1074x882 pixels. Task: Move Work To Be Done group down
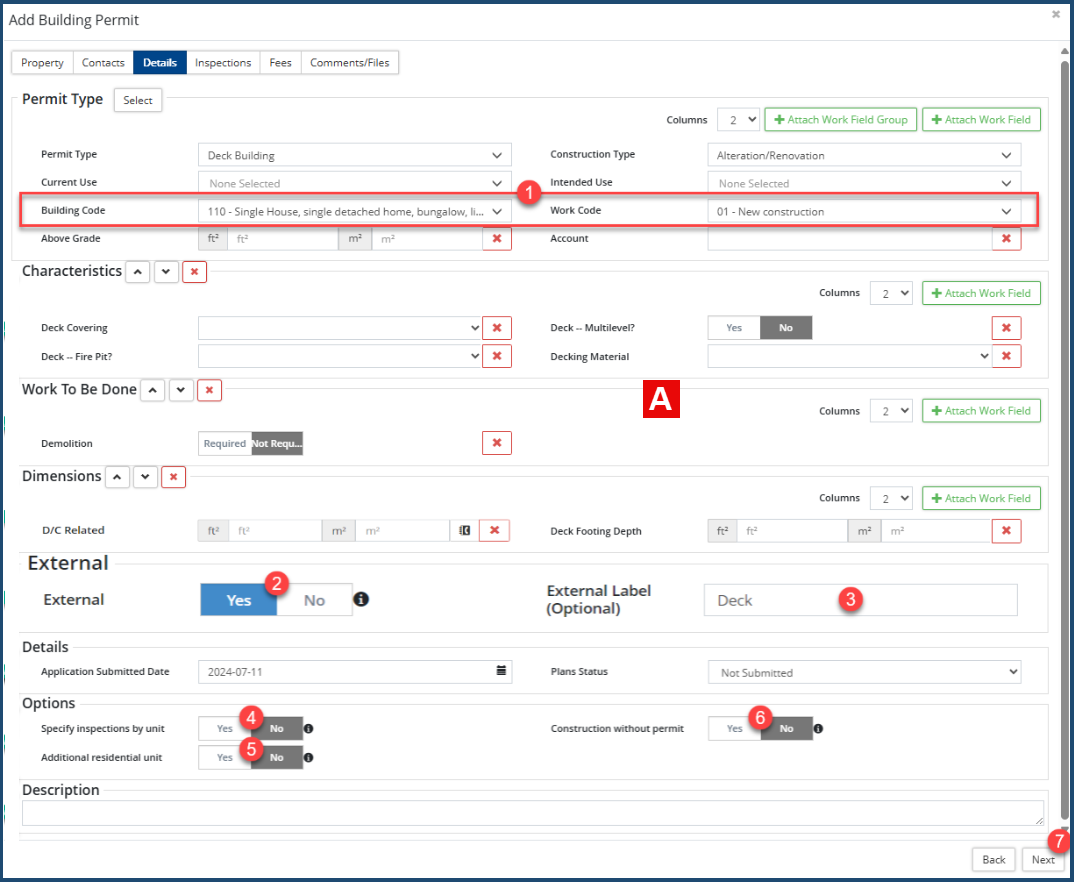(181, 390)
